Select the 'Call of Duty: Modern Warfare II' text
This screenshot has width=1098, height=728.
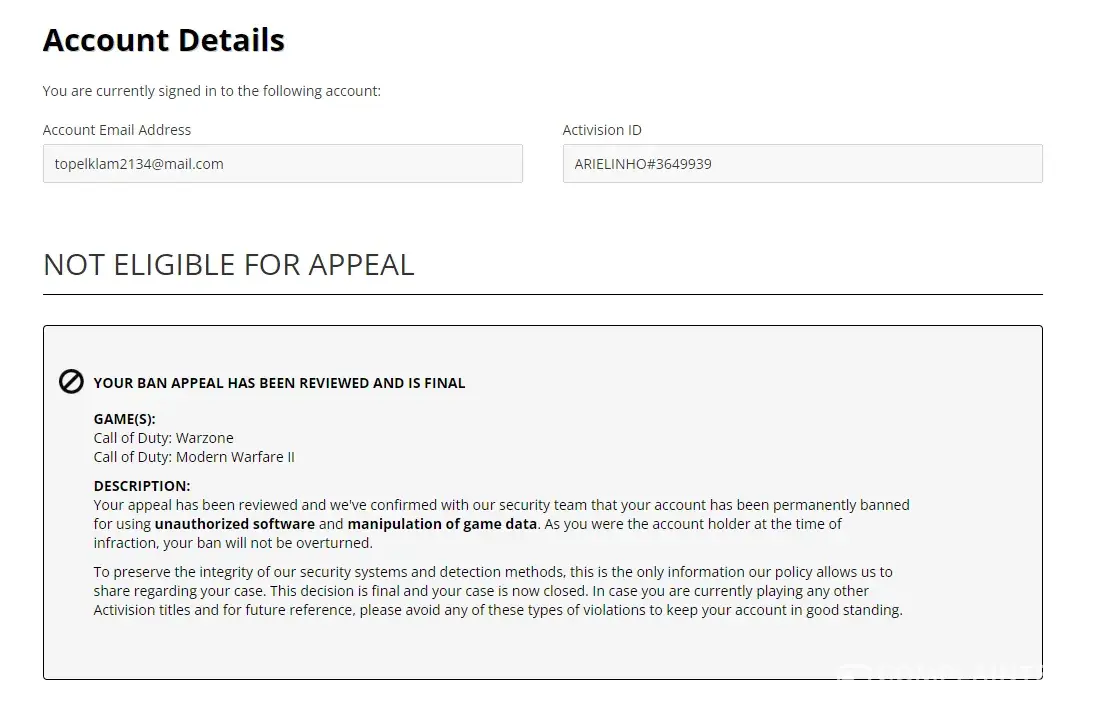tap(194, 457)
